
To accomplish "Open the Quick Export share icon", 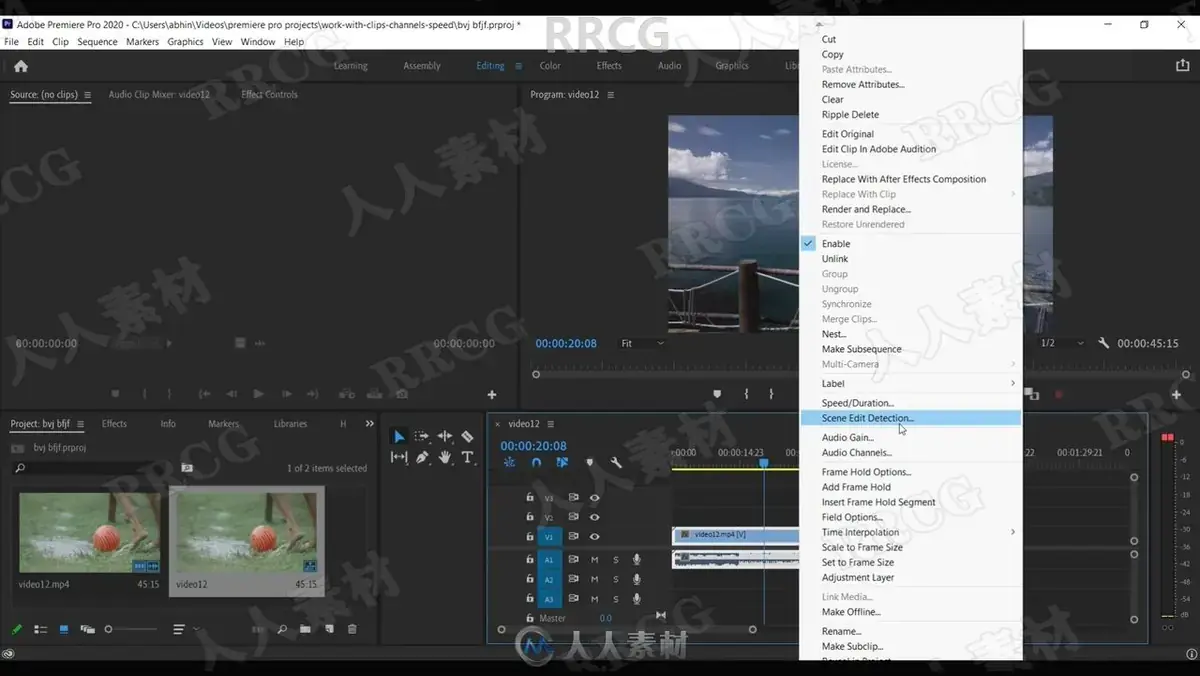I will click(1182, 65).
